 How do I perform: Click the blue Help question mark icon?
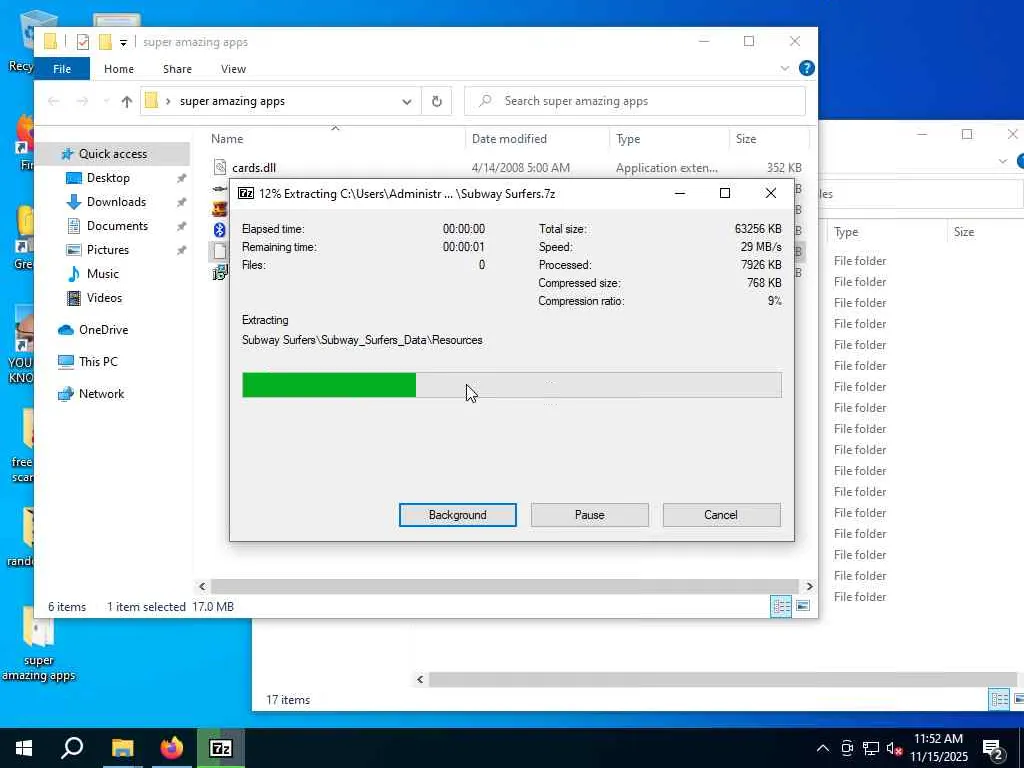[807, 68]
